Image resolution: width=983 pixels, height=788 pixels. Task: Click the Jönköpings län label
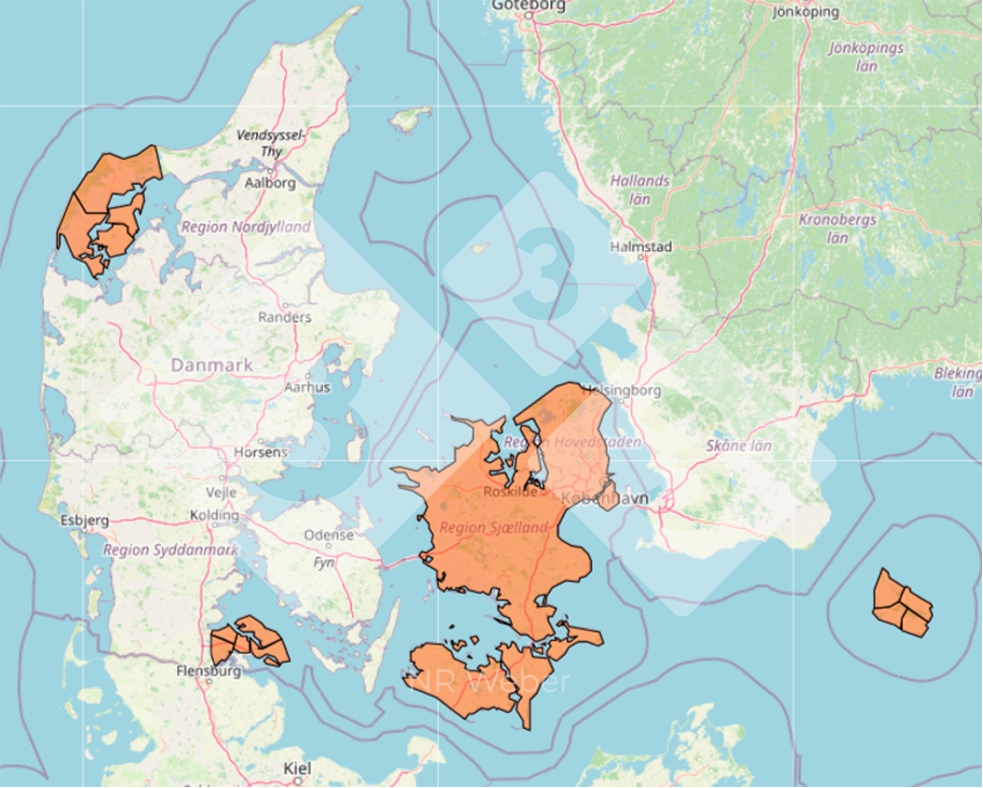tap(866, 56)
